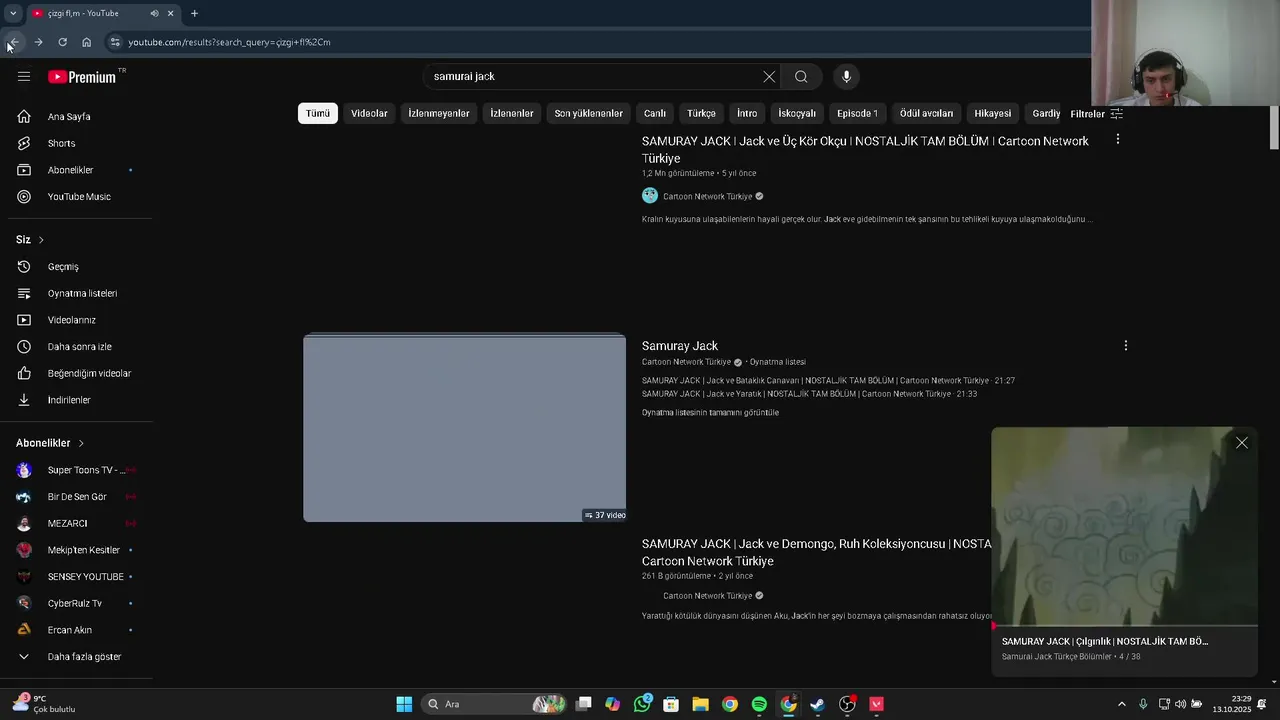Open OBS Studio from the taskbar
Screen dimensions: 1280x720
pyautogui.click(x=847, y=704)
